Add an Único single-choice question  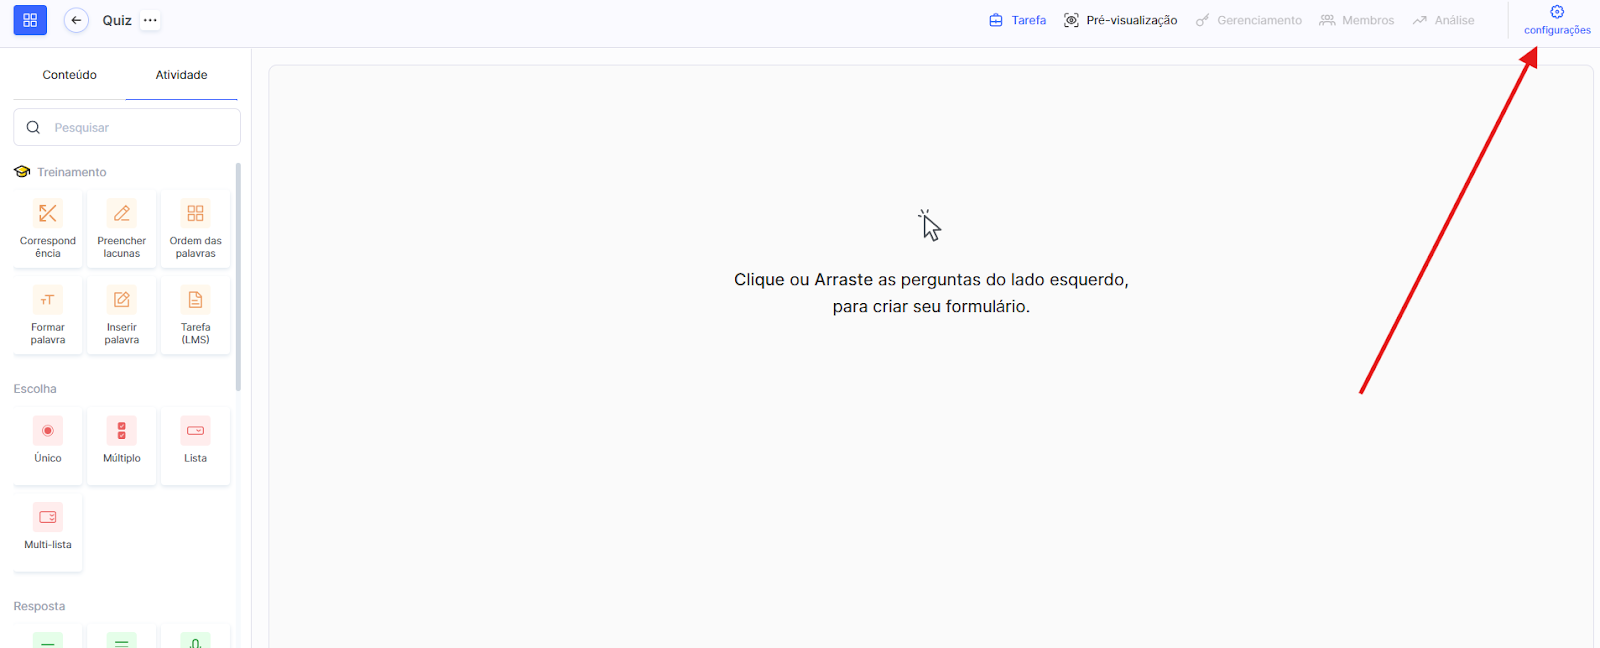[x=48, y=445]
